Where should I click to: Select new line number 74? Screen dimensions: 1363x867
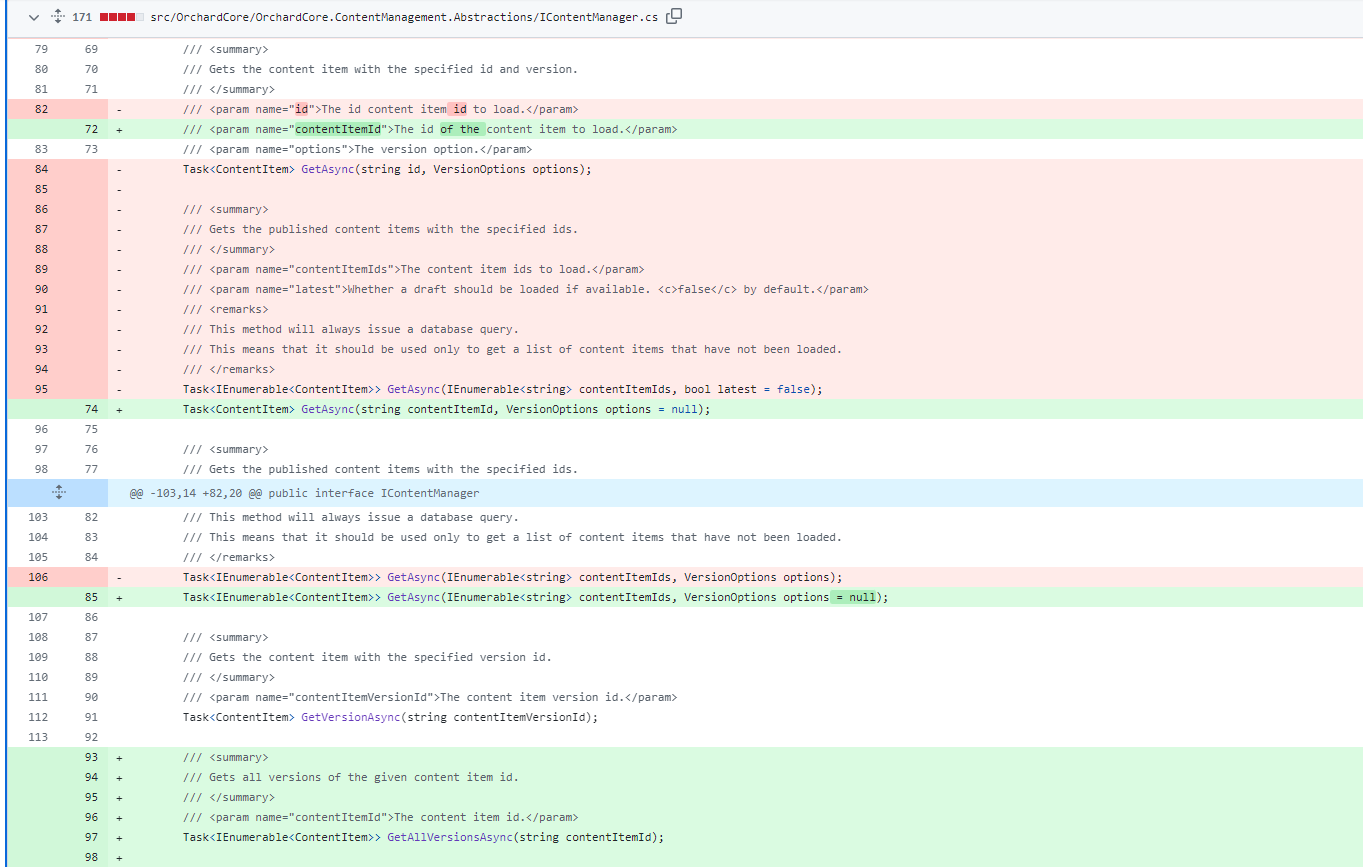coord(91,409)
